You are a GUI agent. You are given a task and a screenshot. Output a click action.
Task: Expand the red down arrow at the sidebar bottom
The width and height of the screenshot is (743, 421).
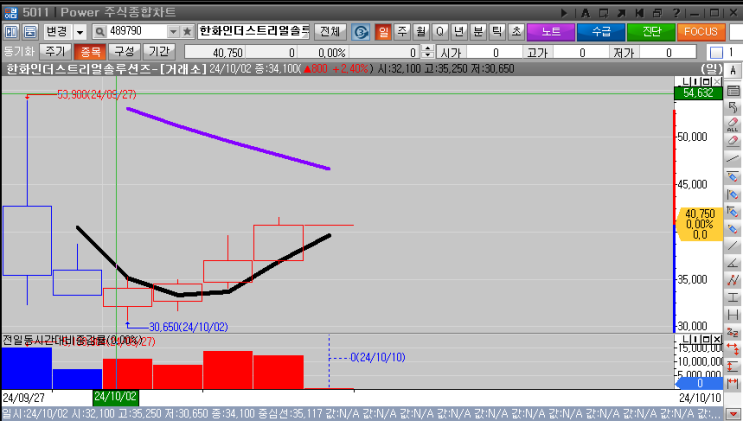tap(733, 414)
